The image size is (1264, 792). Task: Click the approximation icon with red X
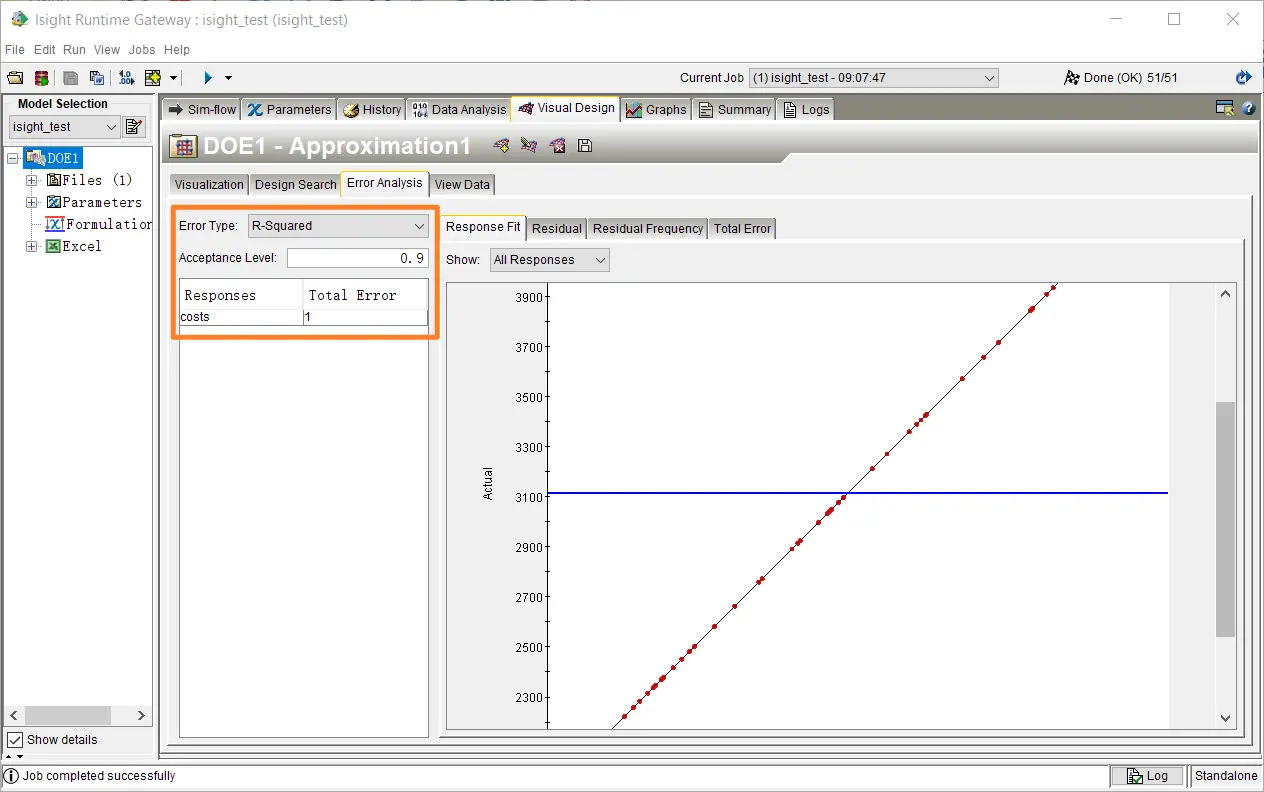(557, 146)
